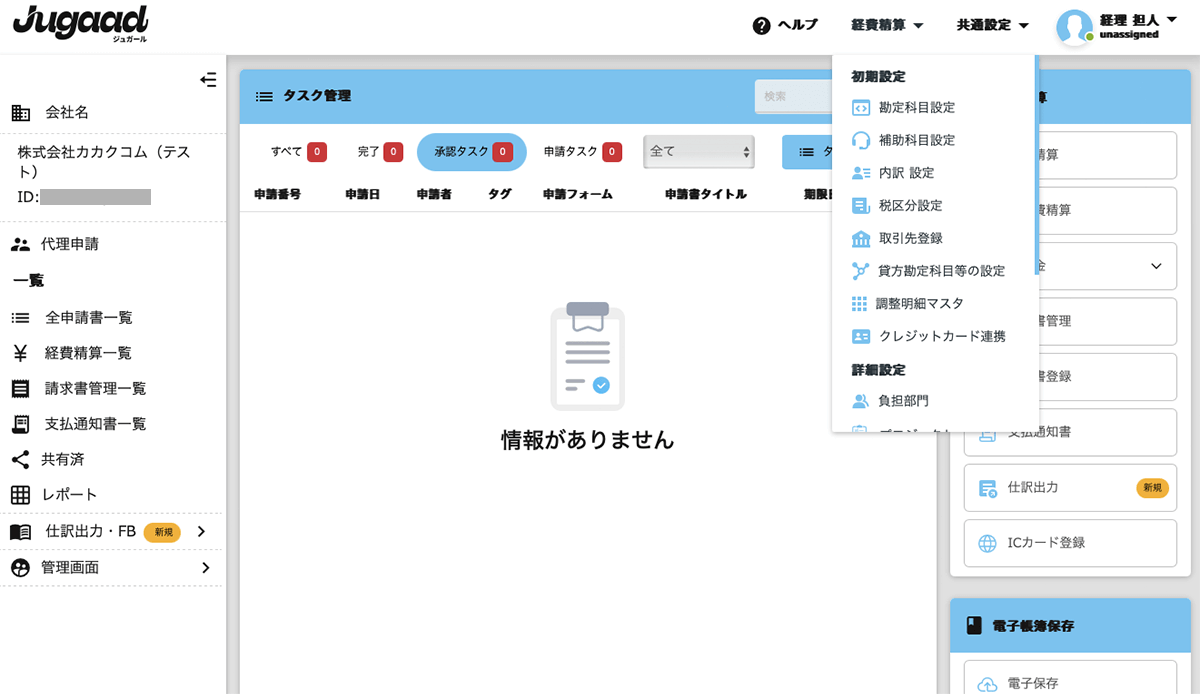Click the Help question mark icon
The height and width of the screenshot is (694, 1200).
pyautogui.click(x=761, y=25)
